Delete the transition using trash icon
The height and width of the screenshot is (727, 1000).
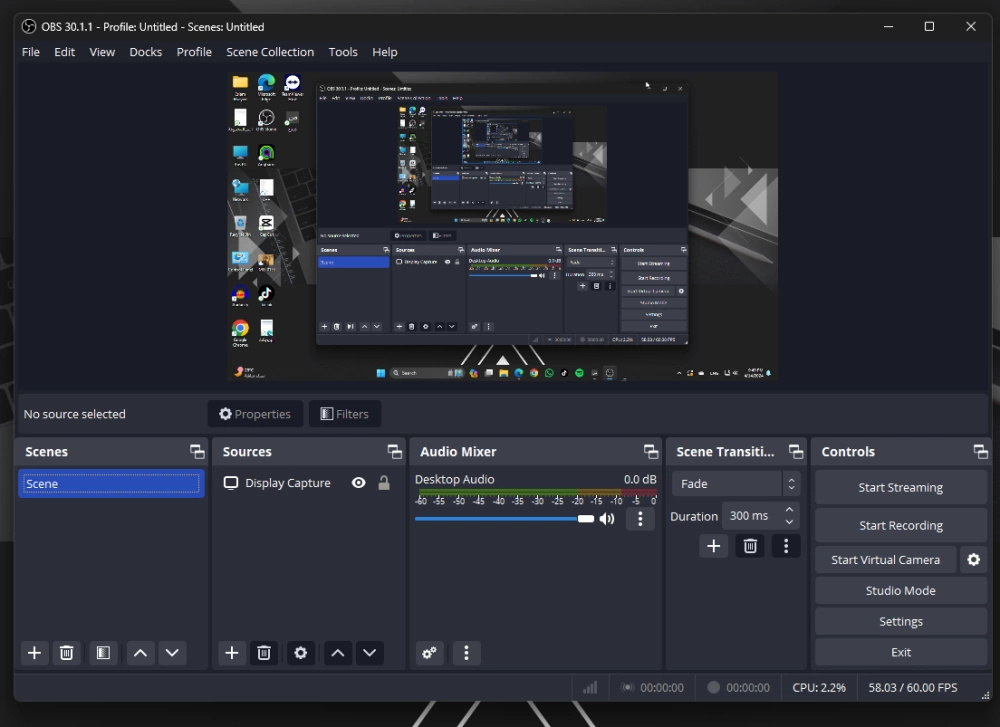[x=749, y=546]
